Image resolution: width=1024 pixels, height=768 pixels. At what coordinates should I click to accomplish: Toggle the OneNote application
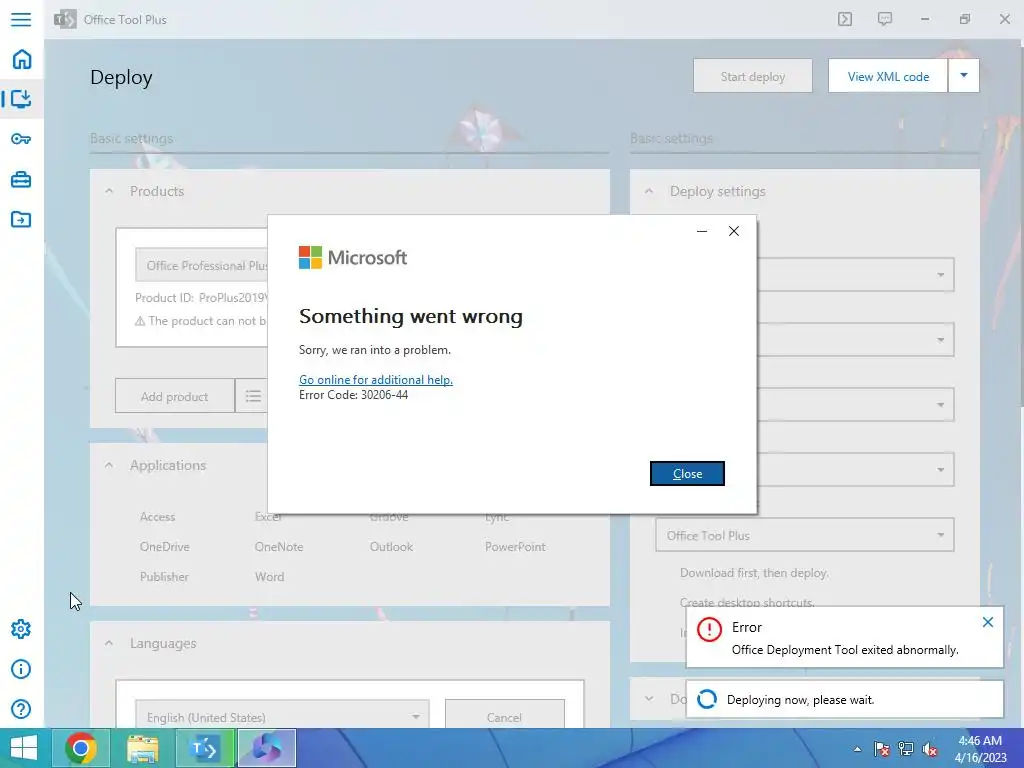(x=279, y=547)
